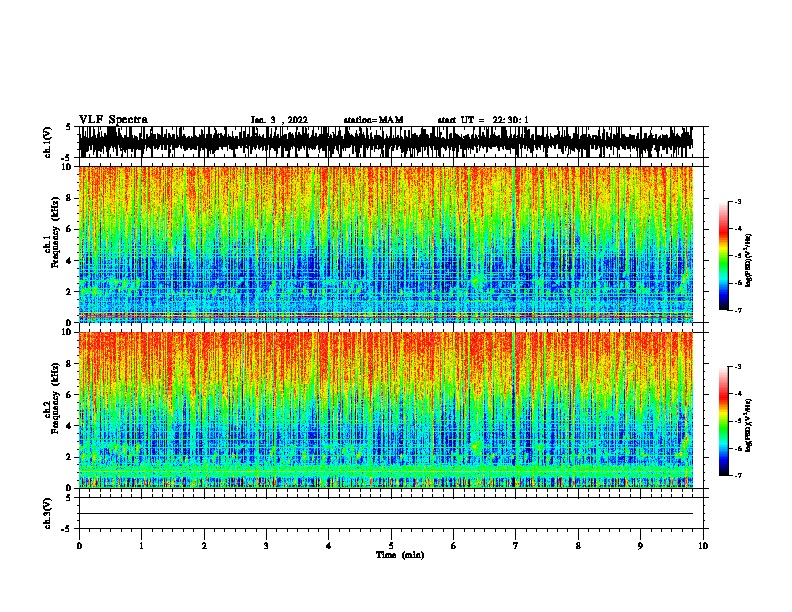Click the time axis tick label "5"
The width and height of the screenshot is (792, 612).
click(391, 546)
